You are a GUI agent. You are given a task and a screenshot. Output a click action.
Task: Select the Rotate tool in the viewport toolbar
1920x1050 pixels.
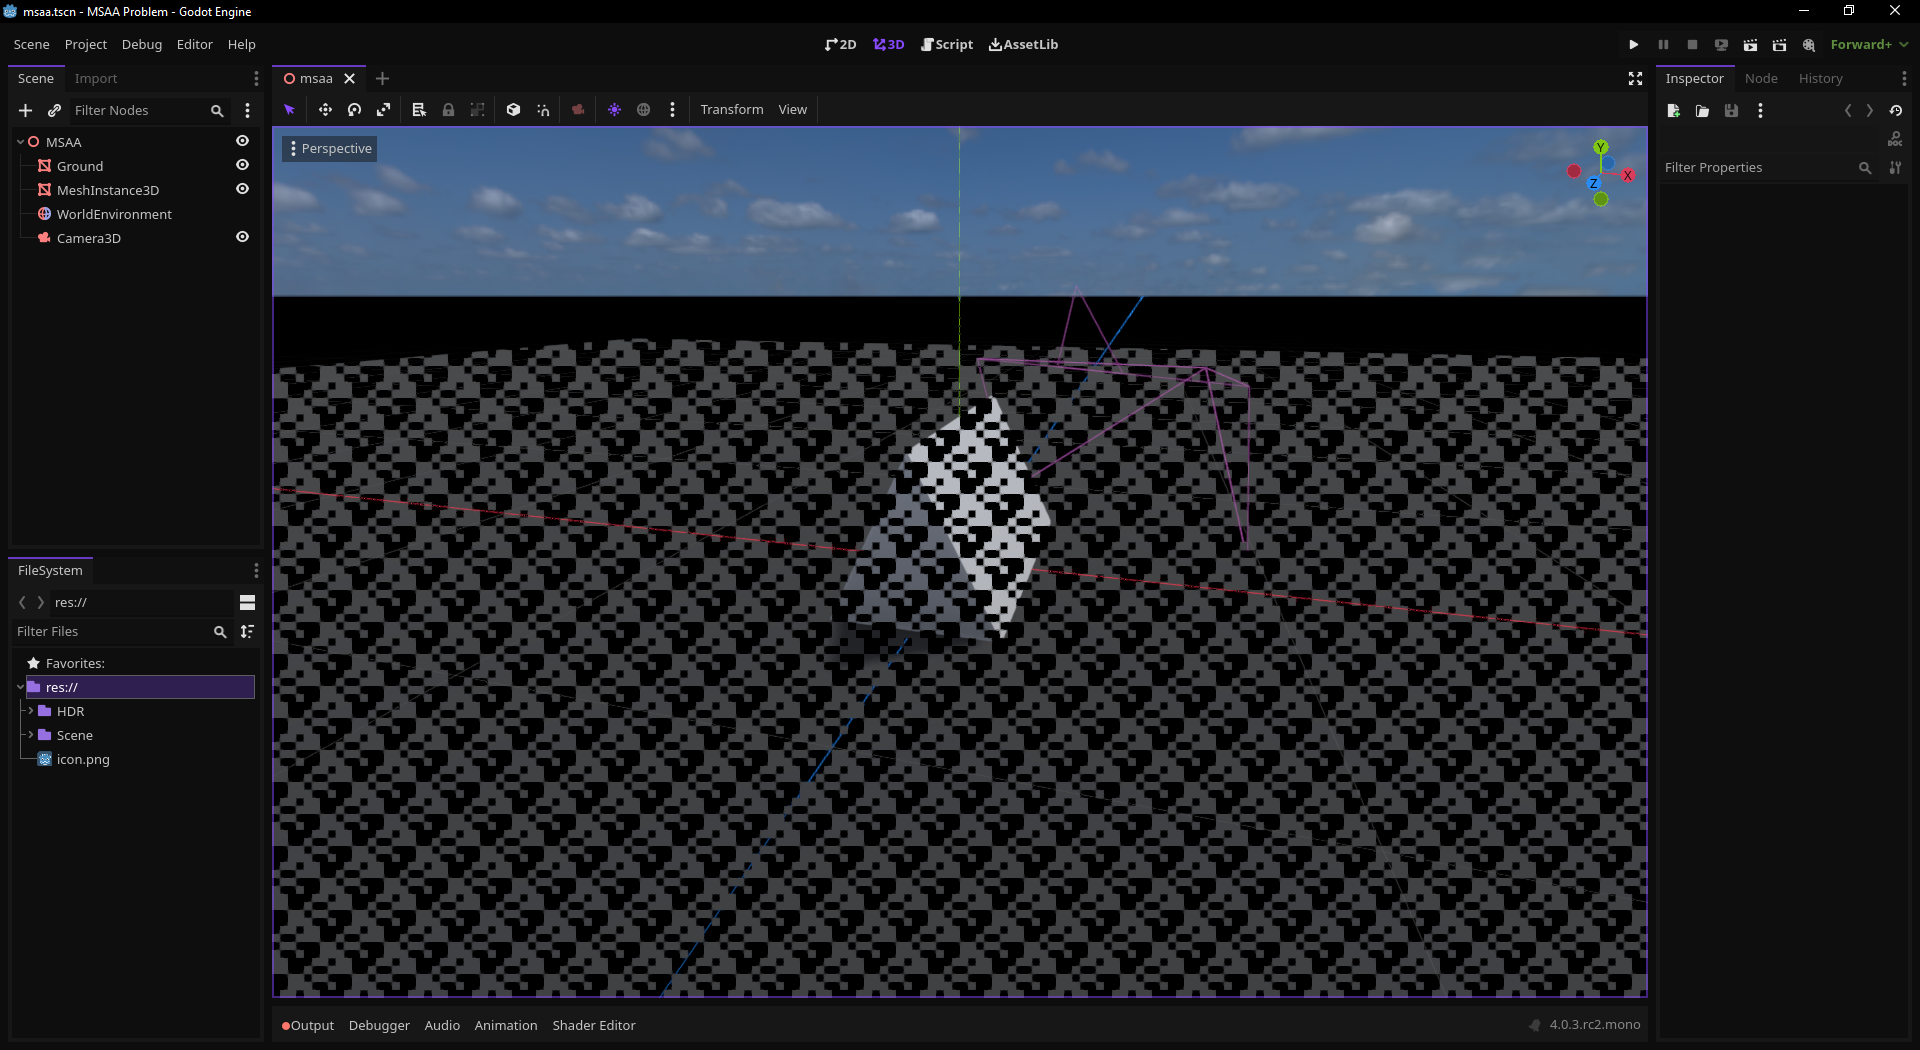354,110
